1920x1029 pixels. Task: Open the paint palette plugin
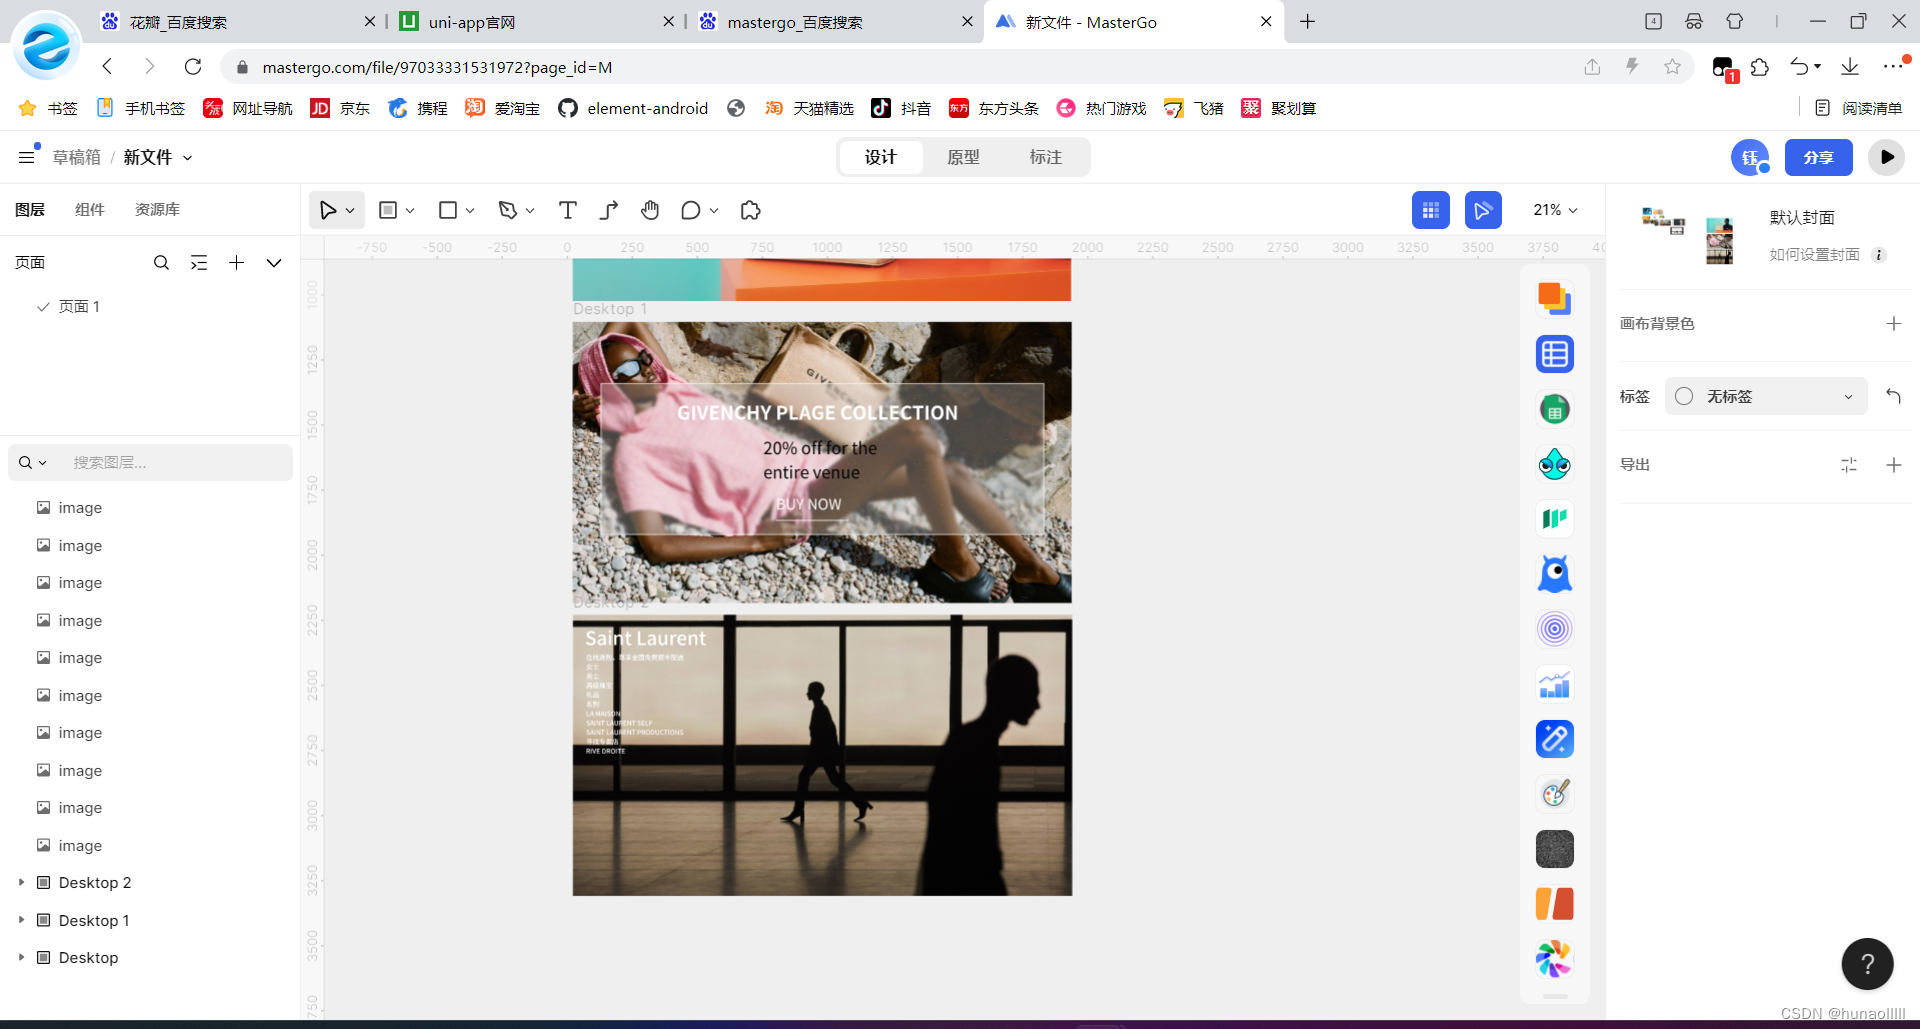pyautogui.click(x=1555, y=794)
